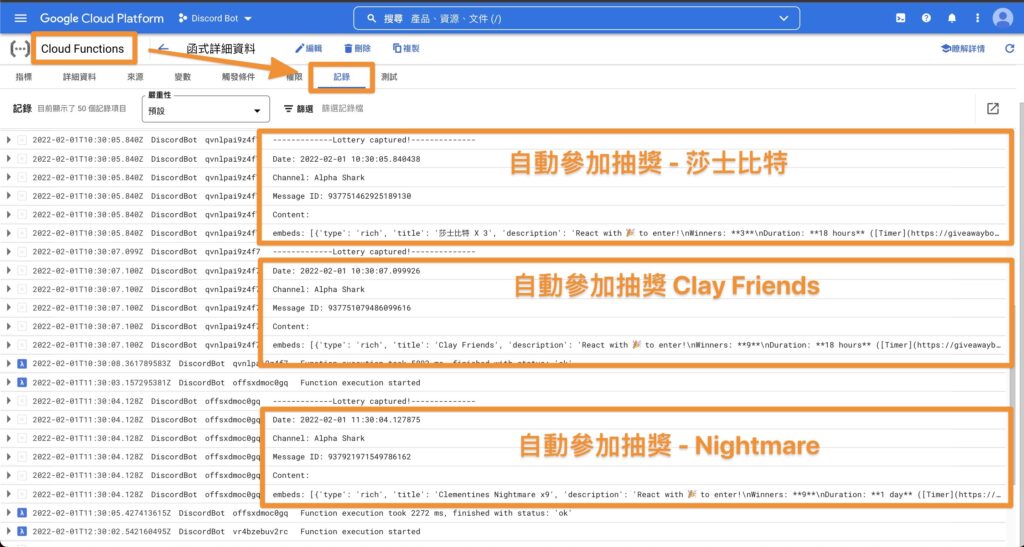Expand log entry at 11:30:03.157295381Z
This screenshot has height=547, width=1024.
[8, 383]
